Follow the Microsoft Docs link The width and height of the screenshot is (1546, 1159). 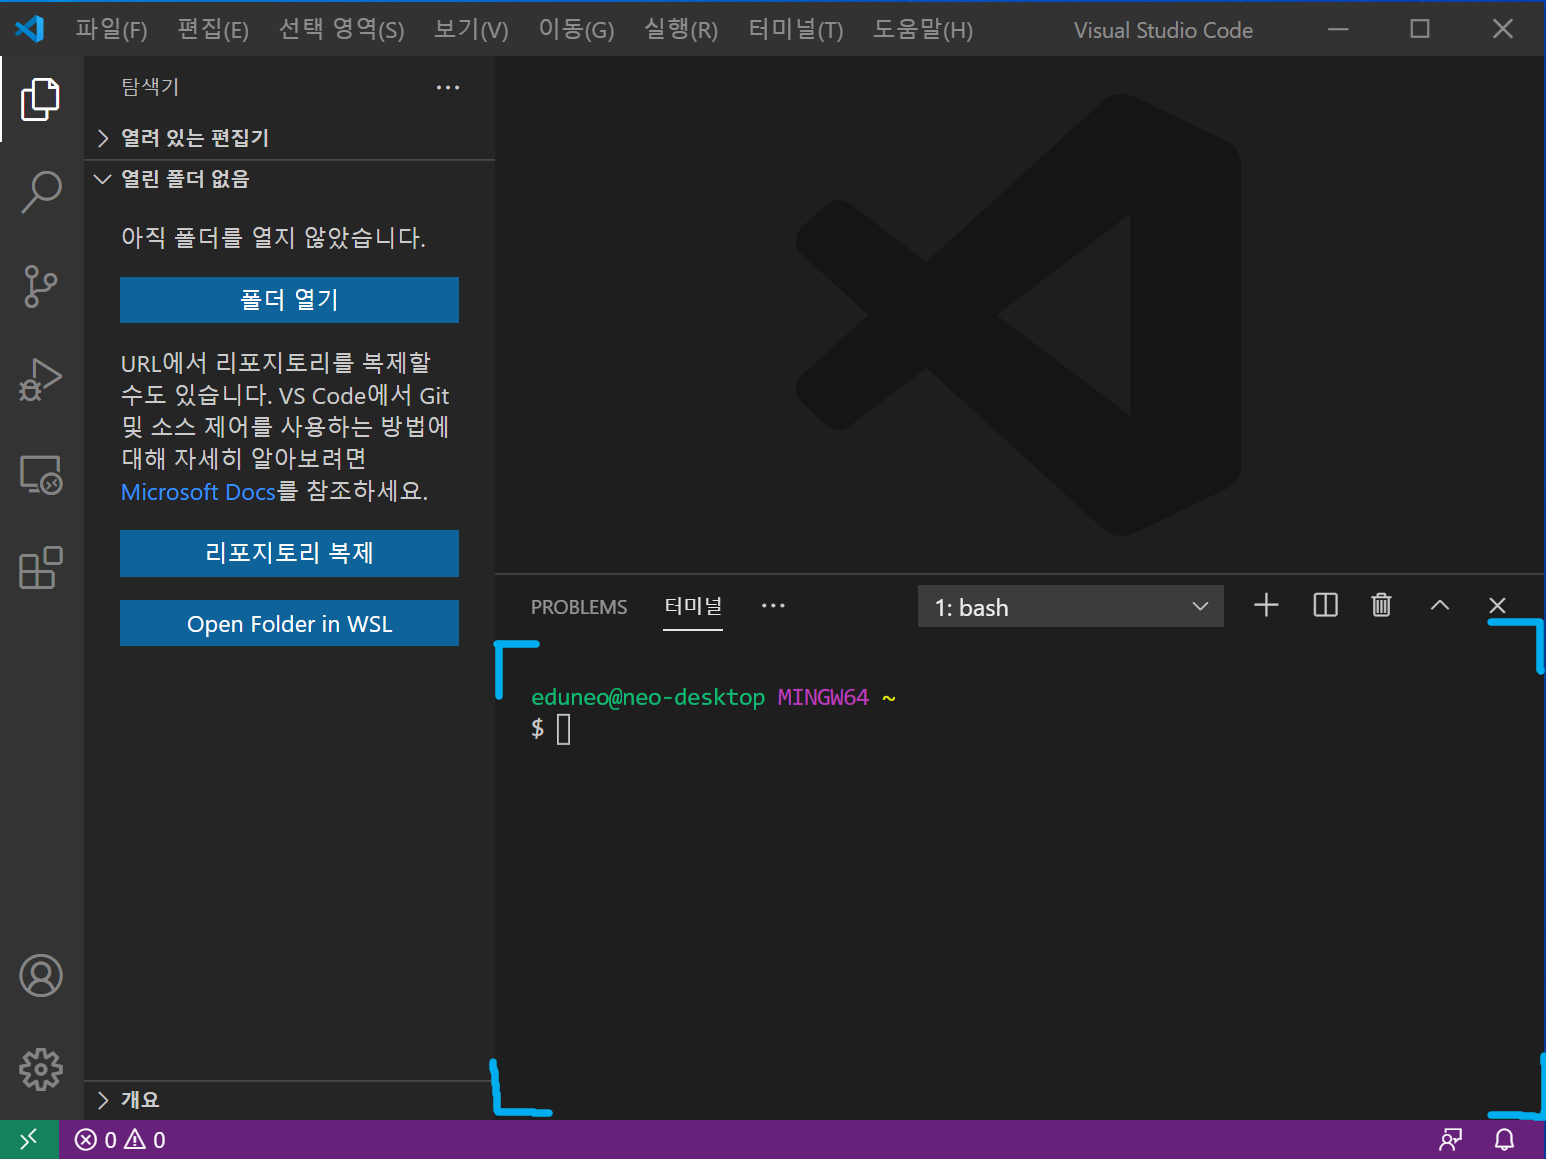click(198, 492)
